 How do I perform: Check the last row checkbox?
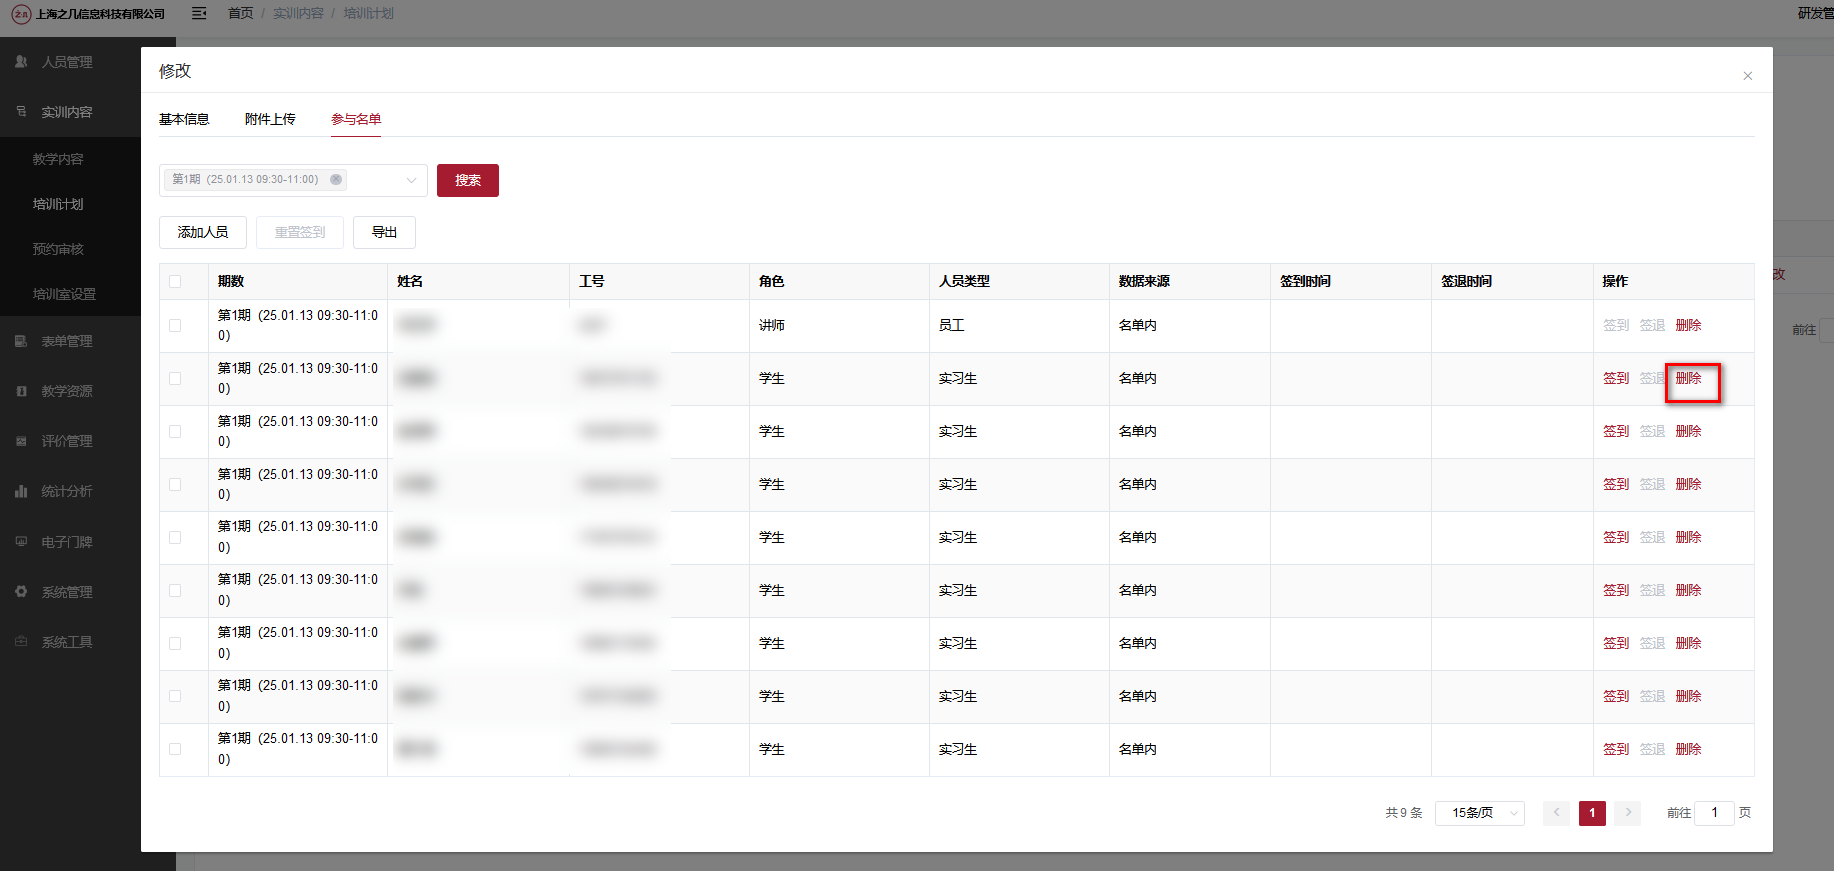click(x=175, y=749)
